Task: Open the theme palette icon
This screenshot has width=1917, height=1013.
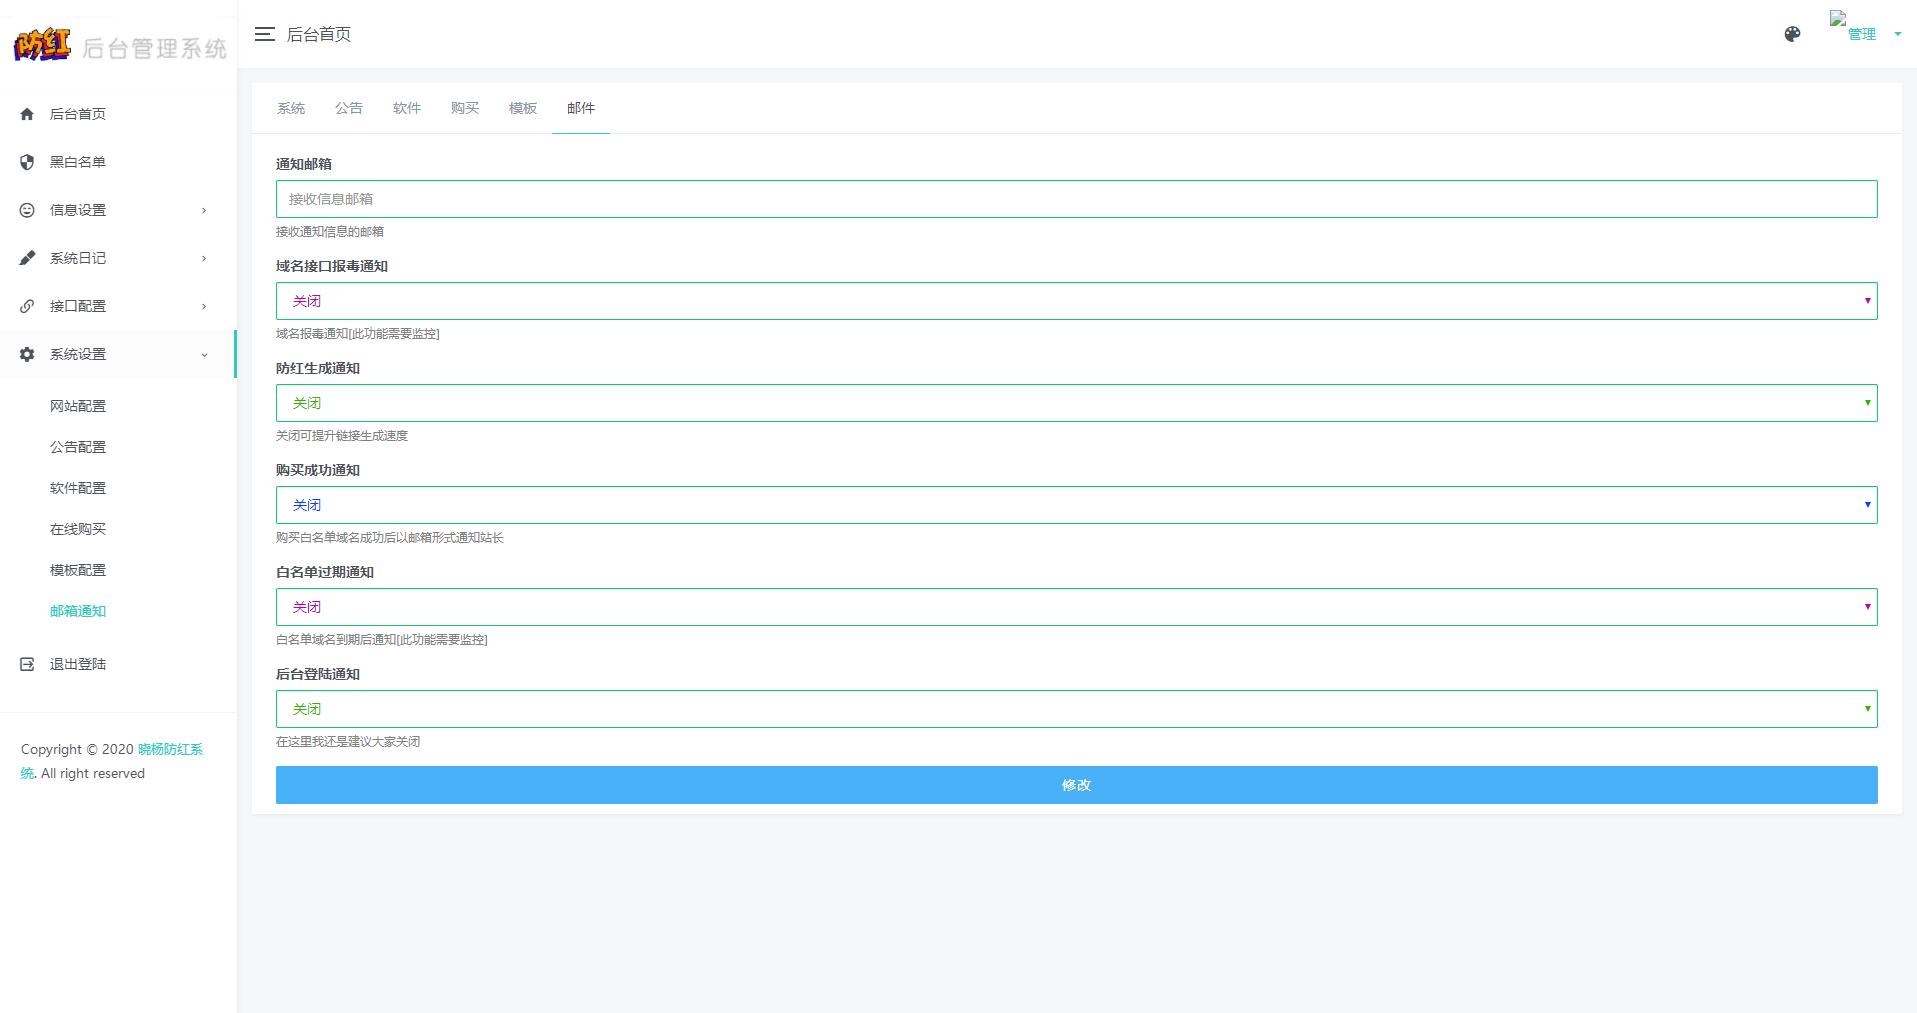Action: (x=1792, y=34)
